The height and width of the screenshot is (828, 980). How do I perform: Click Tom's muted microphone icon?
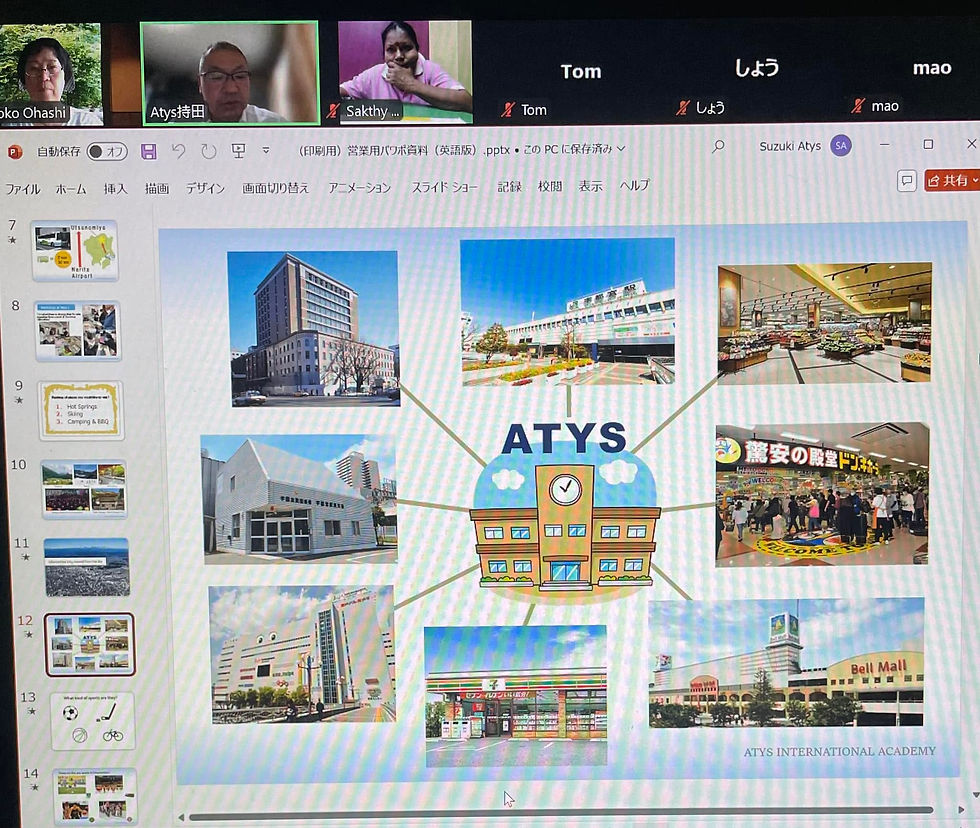pos(508,110)
